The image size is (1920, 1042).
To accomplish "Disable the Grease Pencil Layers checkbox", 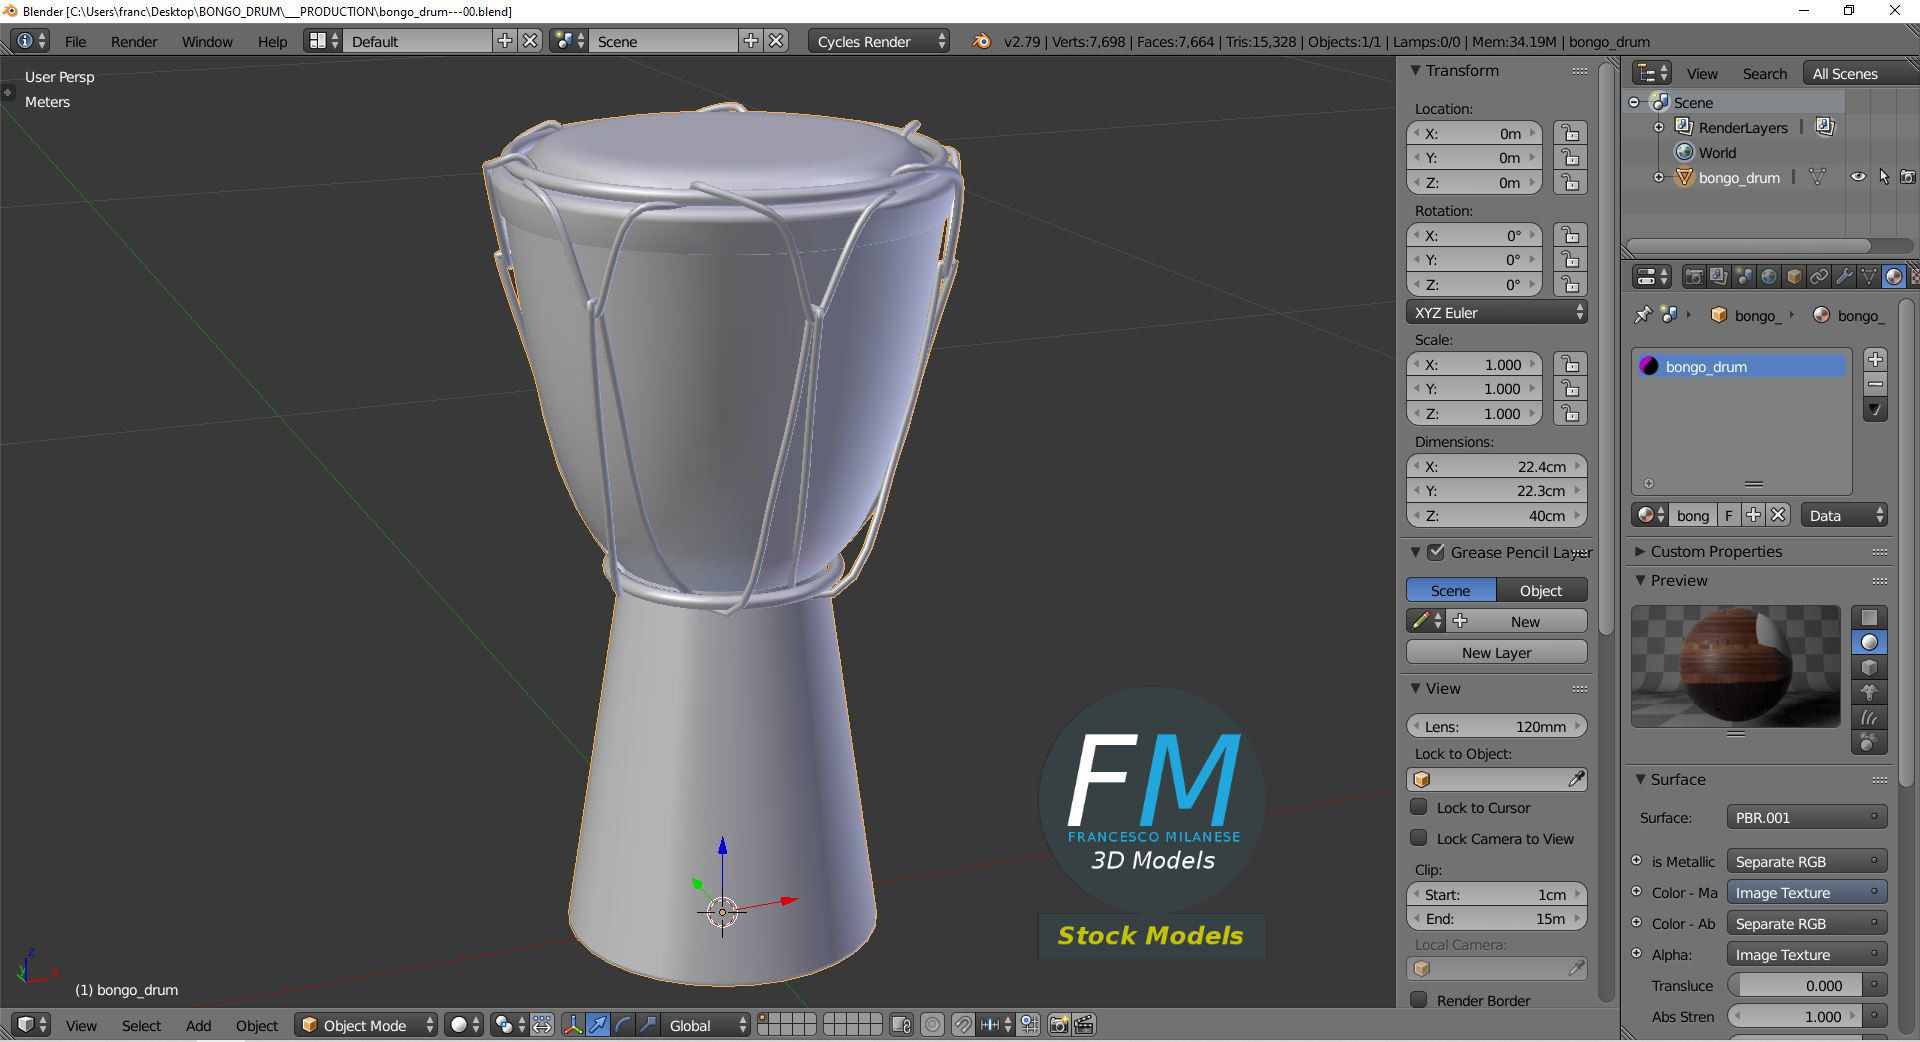I will pyautogui.click(x=1436, y=552).
